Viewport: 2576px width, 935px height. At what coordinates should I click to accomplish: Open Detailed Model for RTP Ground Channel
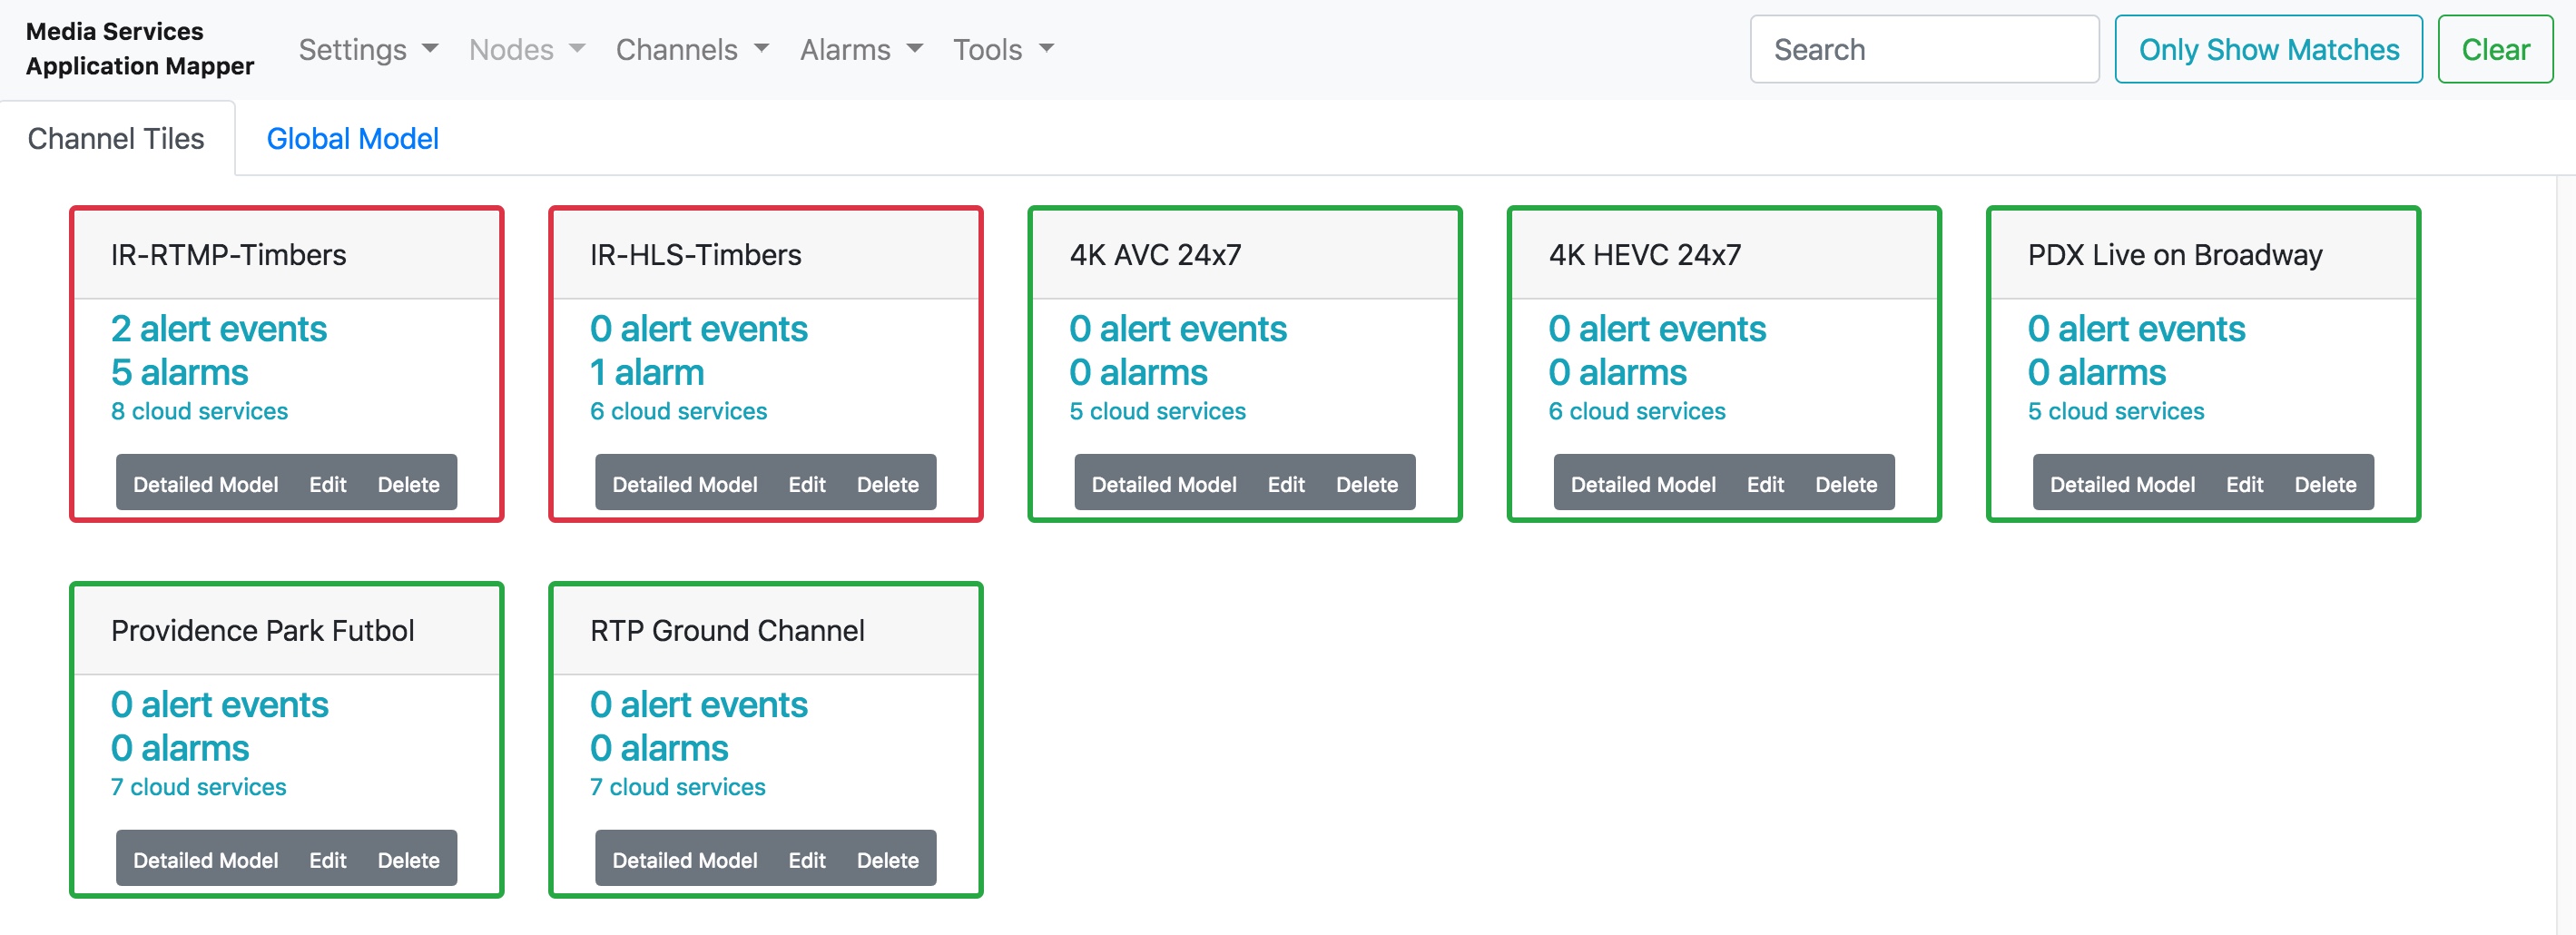684,860
